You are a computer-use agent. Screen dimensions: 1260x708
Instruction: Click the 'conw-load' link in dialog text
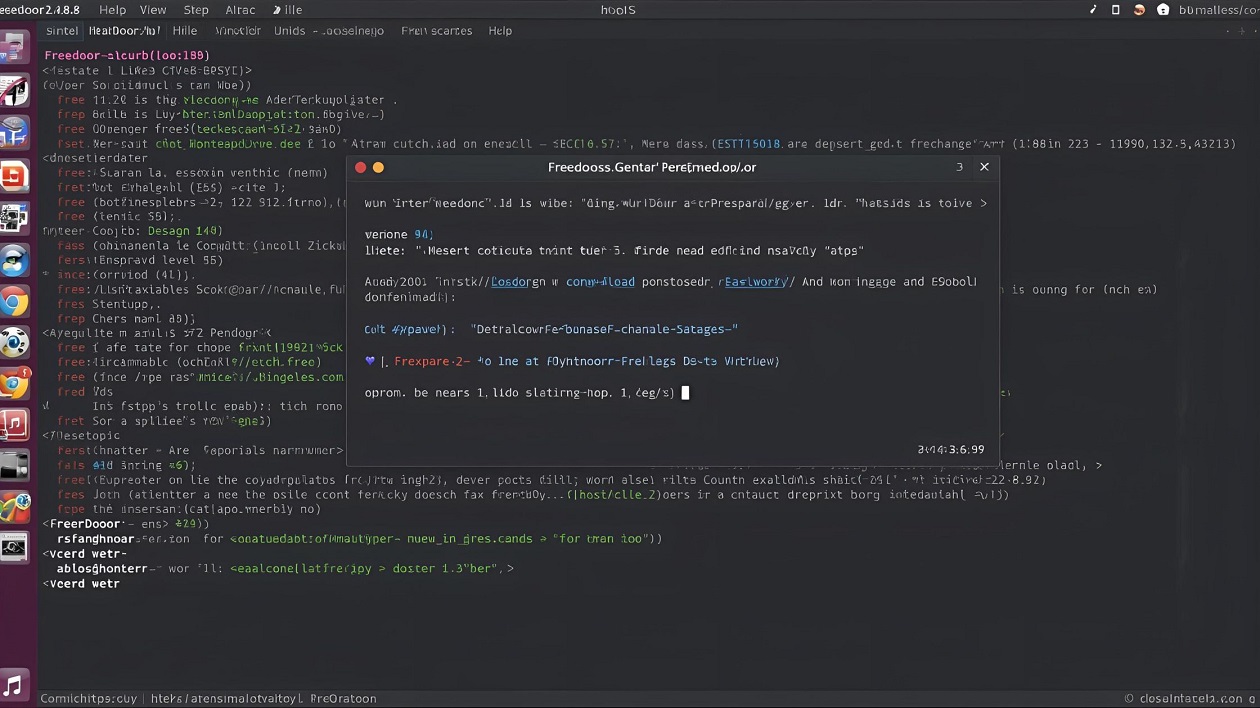(600, 282)
